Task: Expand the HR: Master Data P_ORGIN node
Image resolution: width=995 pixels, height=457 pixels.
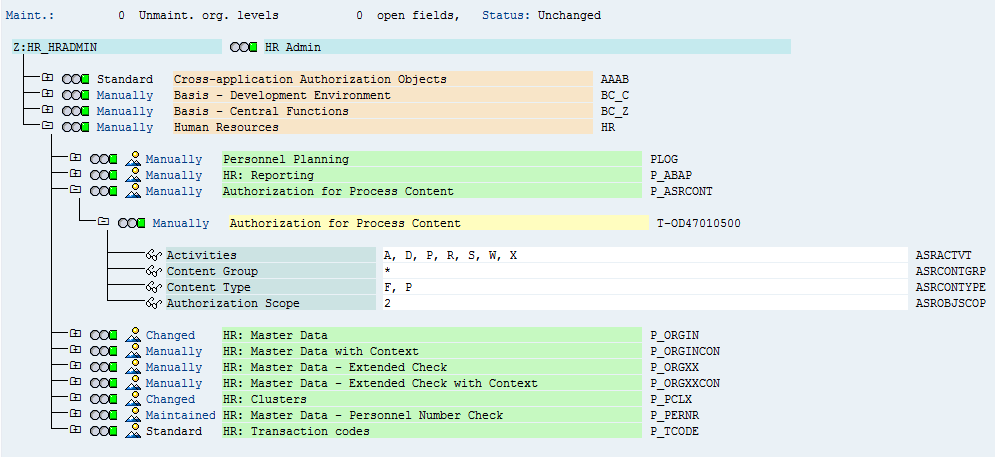Action: (x=75, y=333)
